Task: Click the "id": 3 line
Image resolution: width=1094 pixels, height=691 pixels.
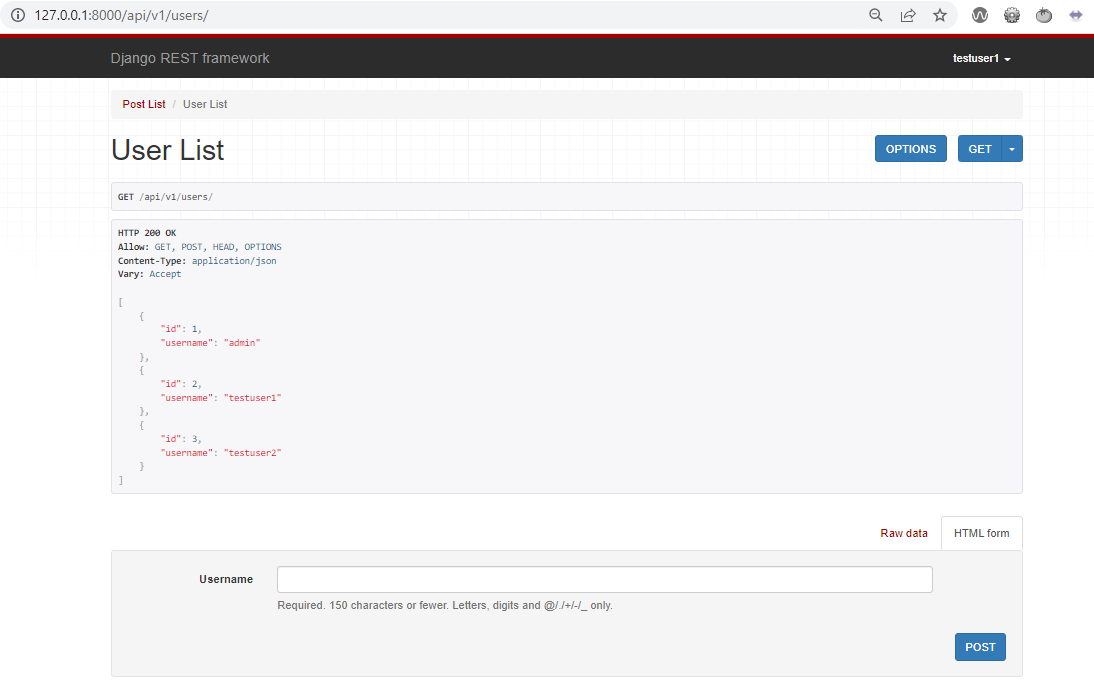Action: pyautogui.click(x=181, y=439)
